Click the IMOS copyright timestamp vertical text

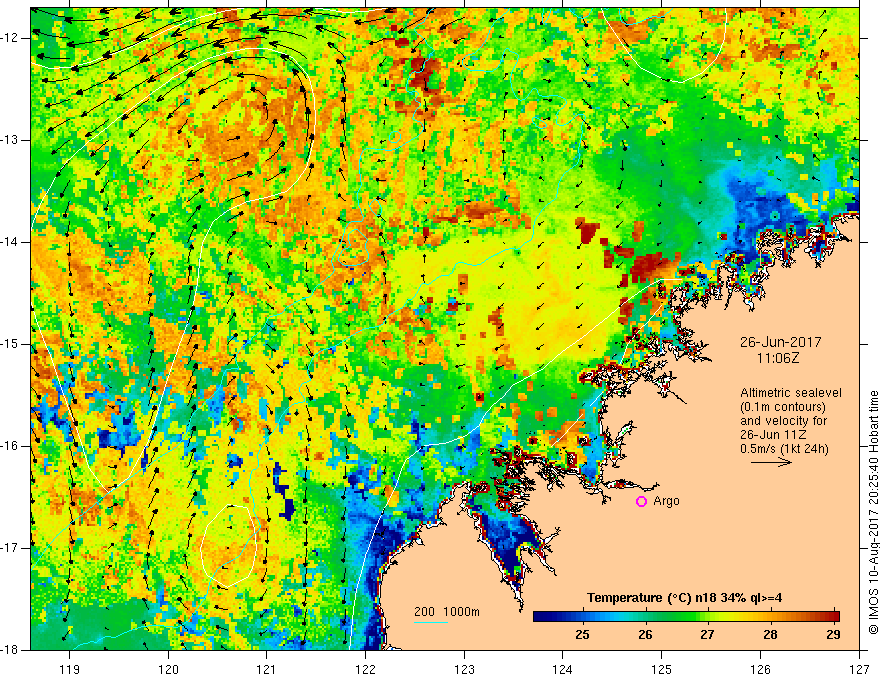click(873, 513)
